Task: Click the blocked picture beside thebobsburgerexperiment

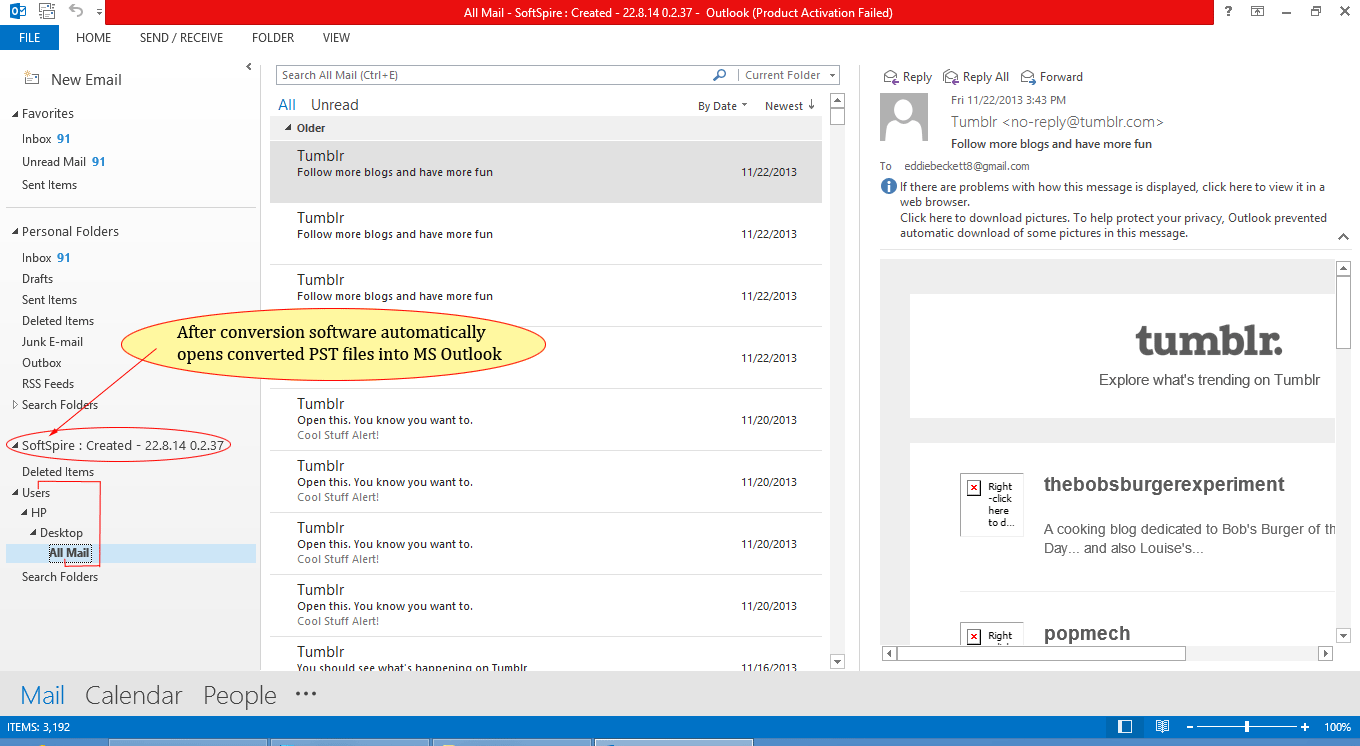Action: (991, 505)
